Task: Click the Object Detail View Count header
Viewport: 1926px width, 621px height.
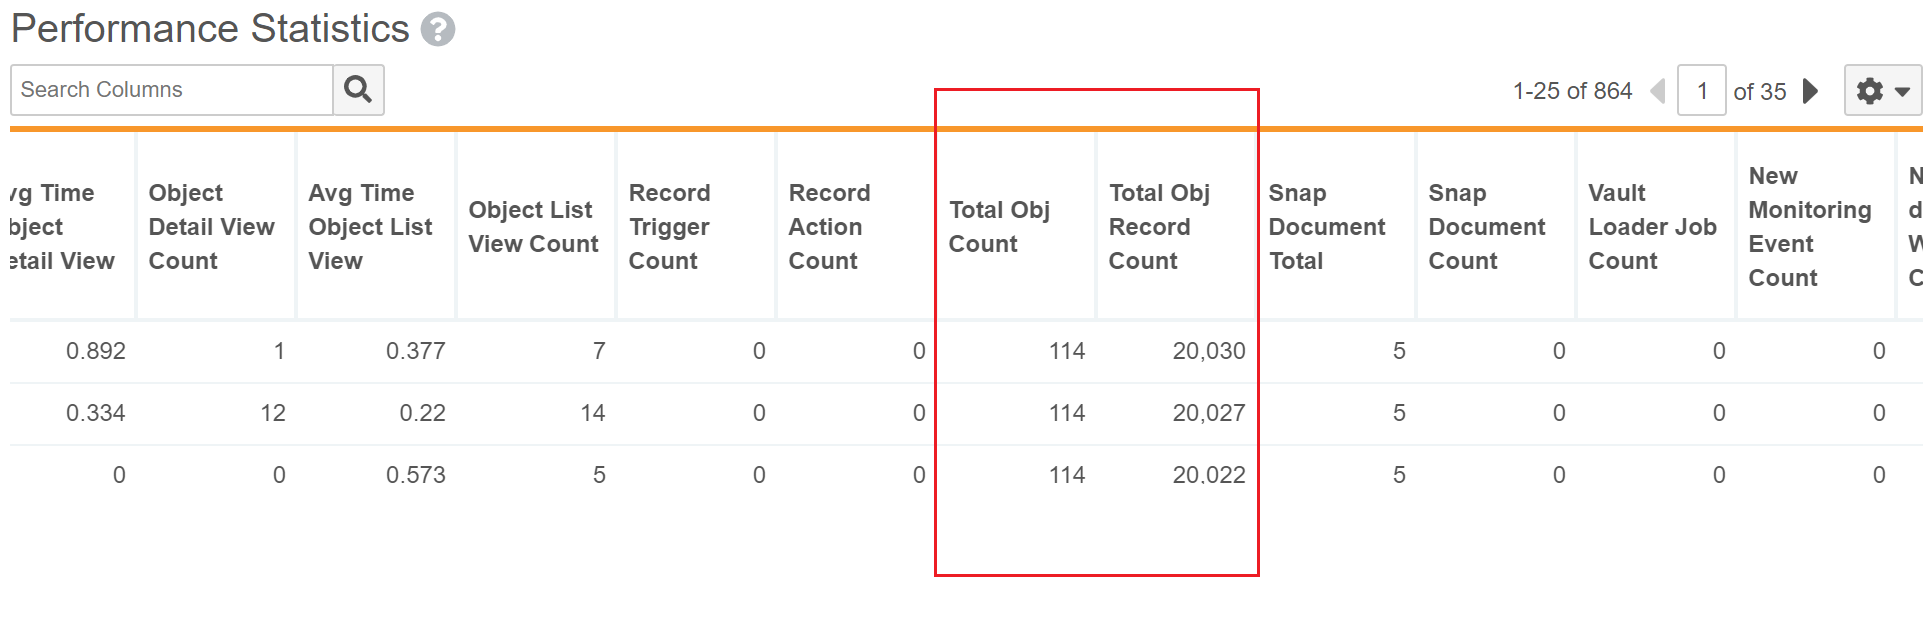Action: click(x=211, y=227)
